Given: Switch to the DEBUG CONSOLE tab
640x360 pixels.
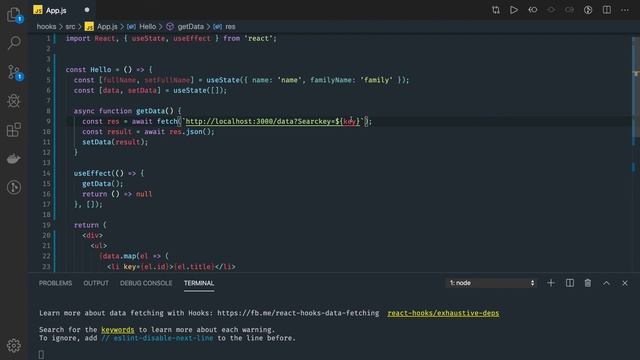Looking at the screenshot, I should (146, 283).
